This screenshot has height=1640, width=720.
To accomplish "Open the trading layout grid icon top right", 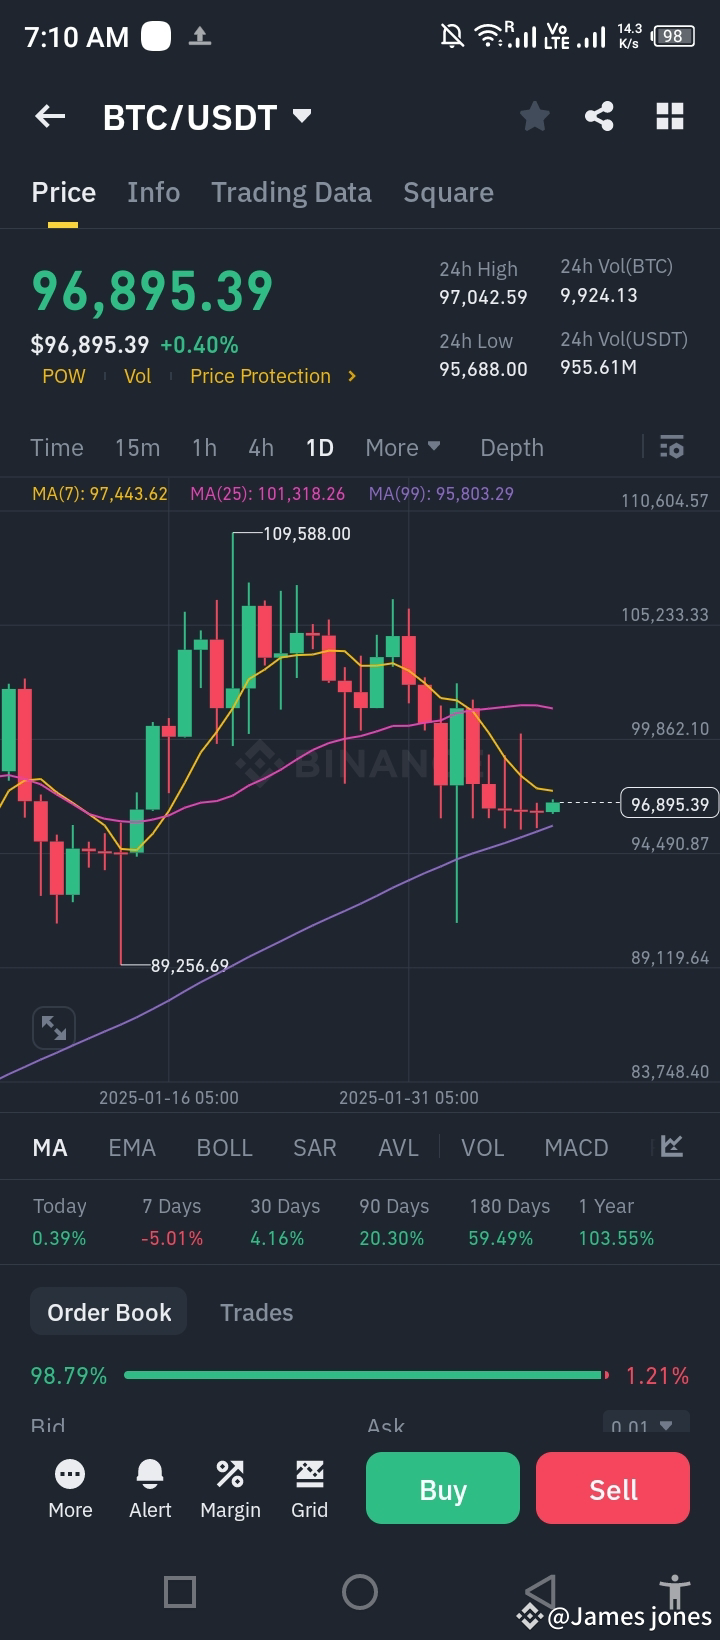I will (669, 116).
